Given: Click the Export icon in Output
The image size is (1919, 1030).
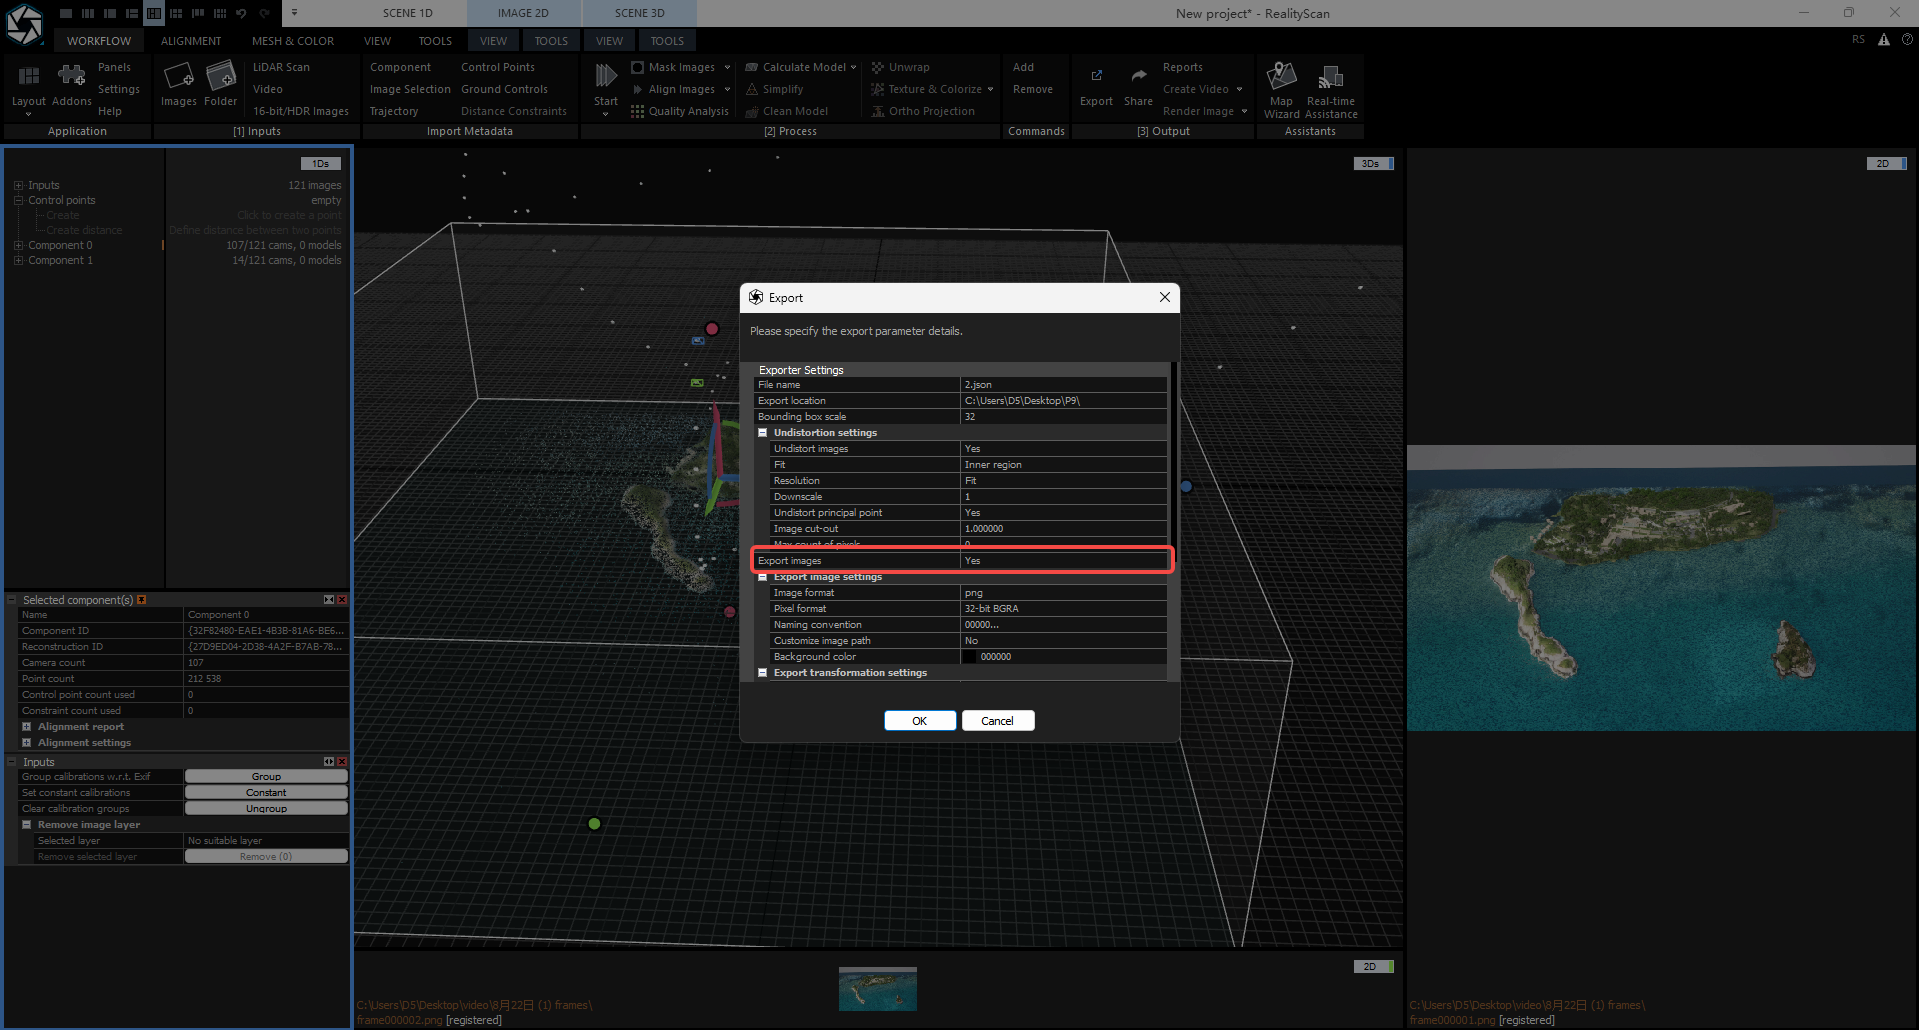Looking at the screenshot, I should coord(1096,76).
